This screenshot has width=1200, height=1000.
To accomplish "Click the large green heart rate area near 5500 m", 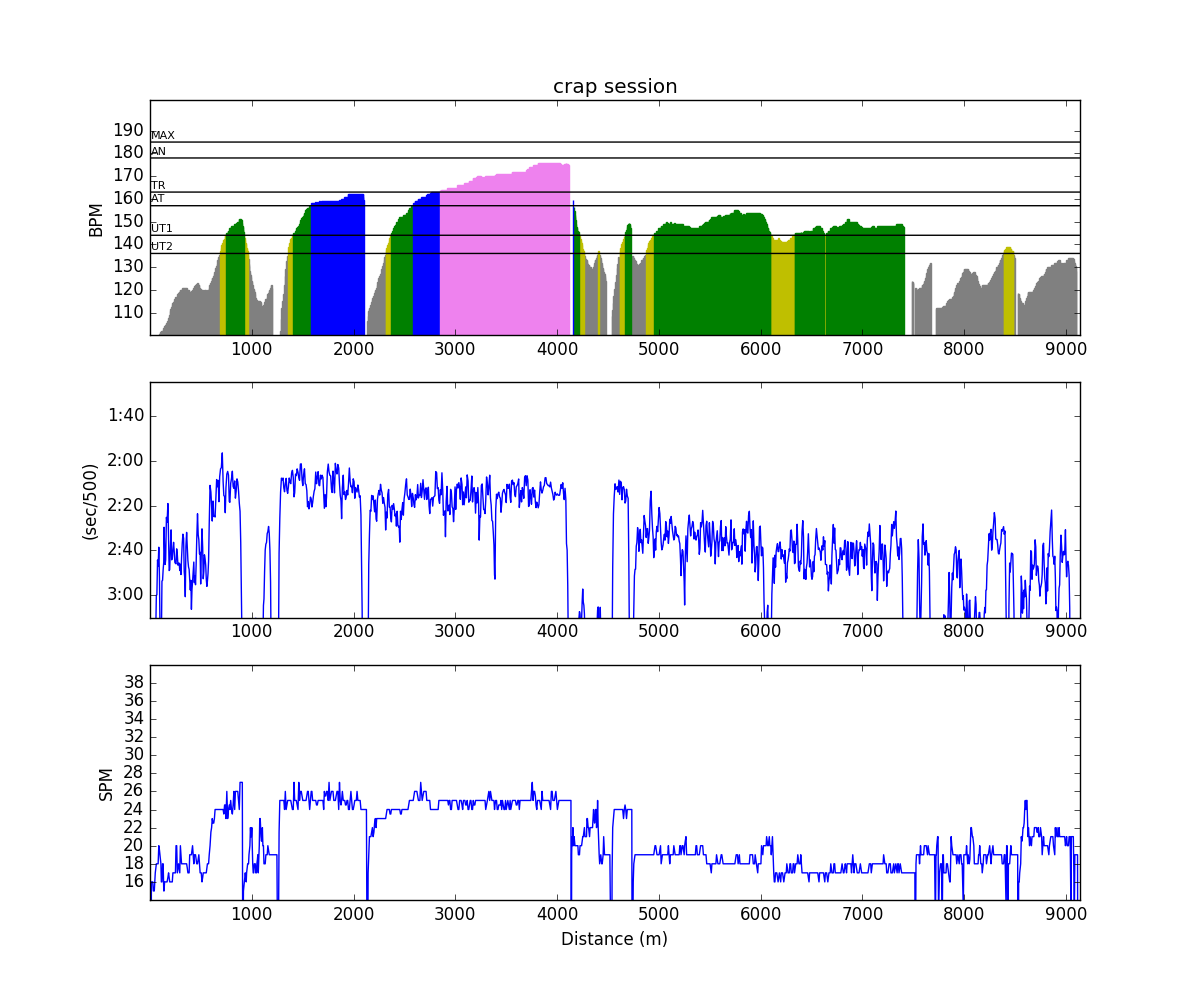I will click(x=710, y=280).
